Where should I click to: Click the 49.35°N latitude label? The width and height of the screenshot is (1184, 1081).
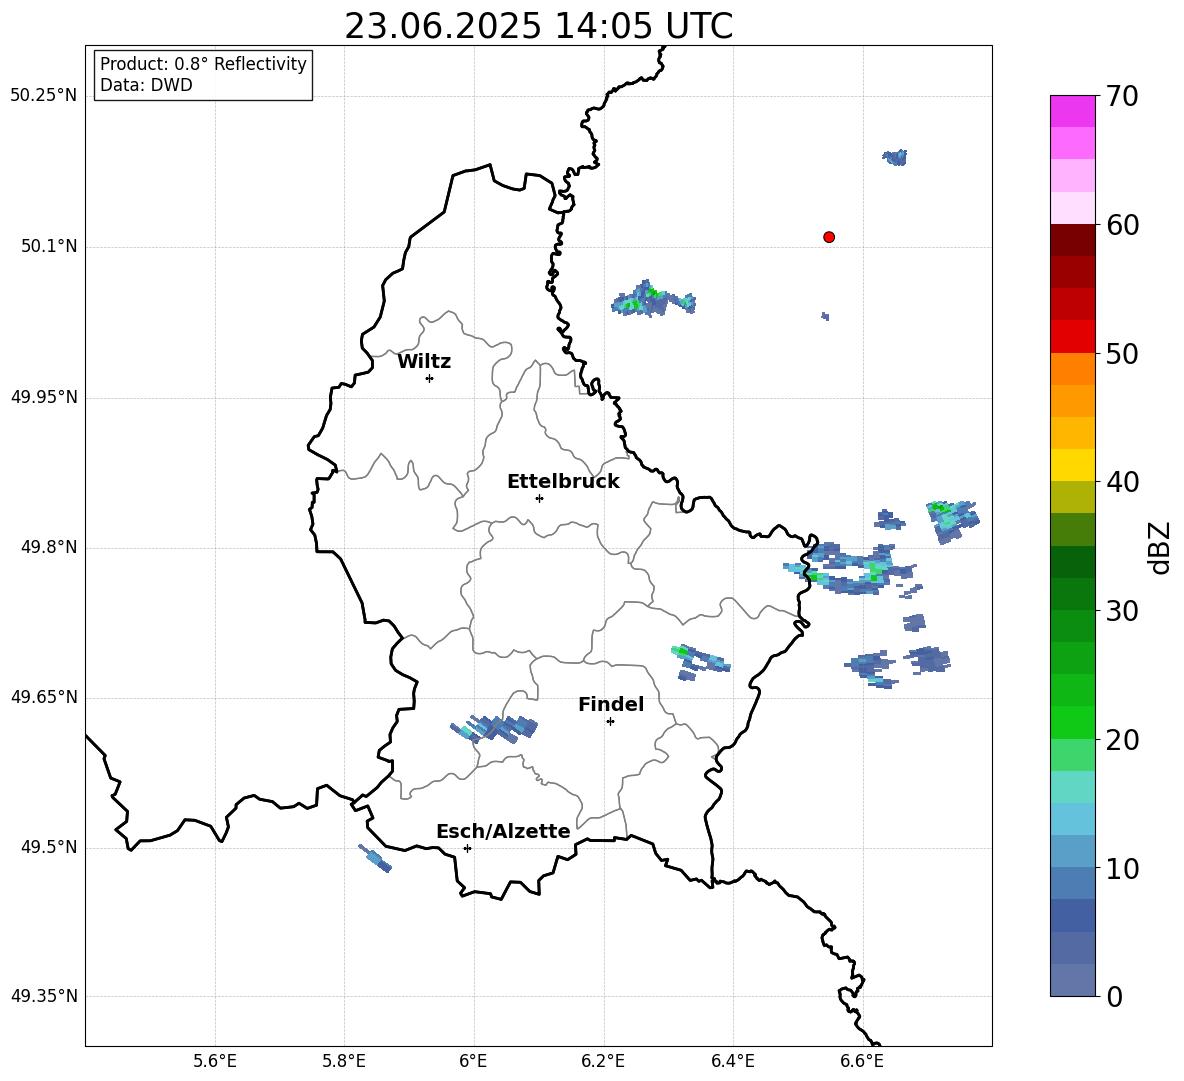[44, 996]
